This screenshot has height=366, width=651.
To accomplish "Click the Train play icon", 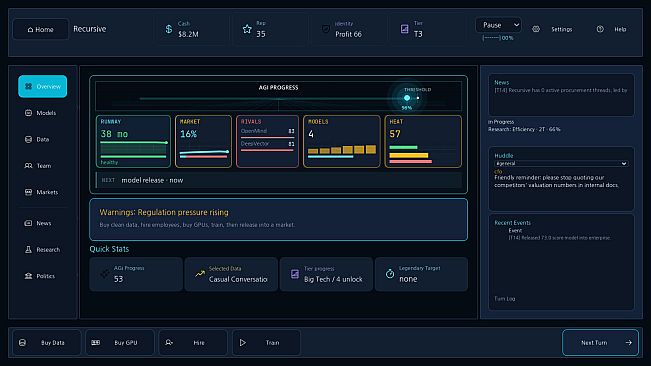I will point(243,343).
